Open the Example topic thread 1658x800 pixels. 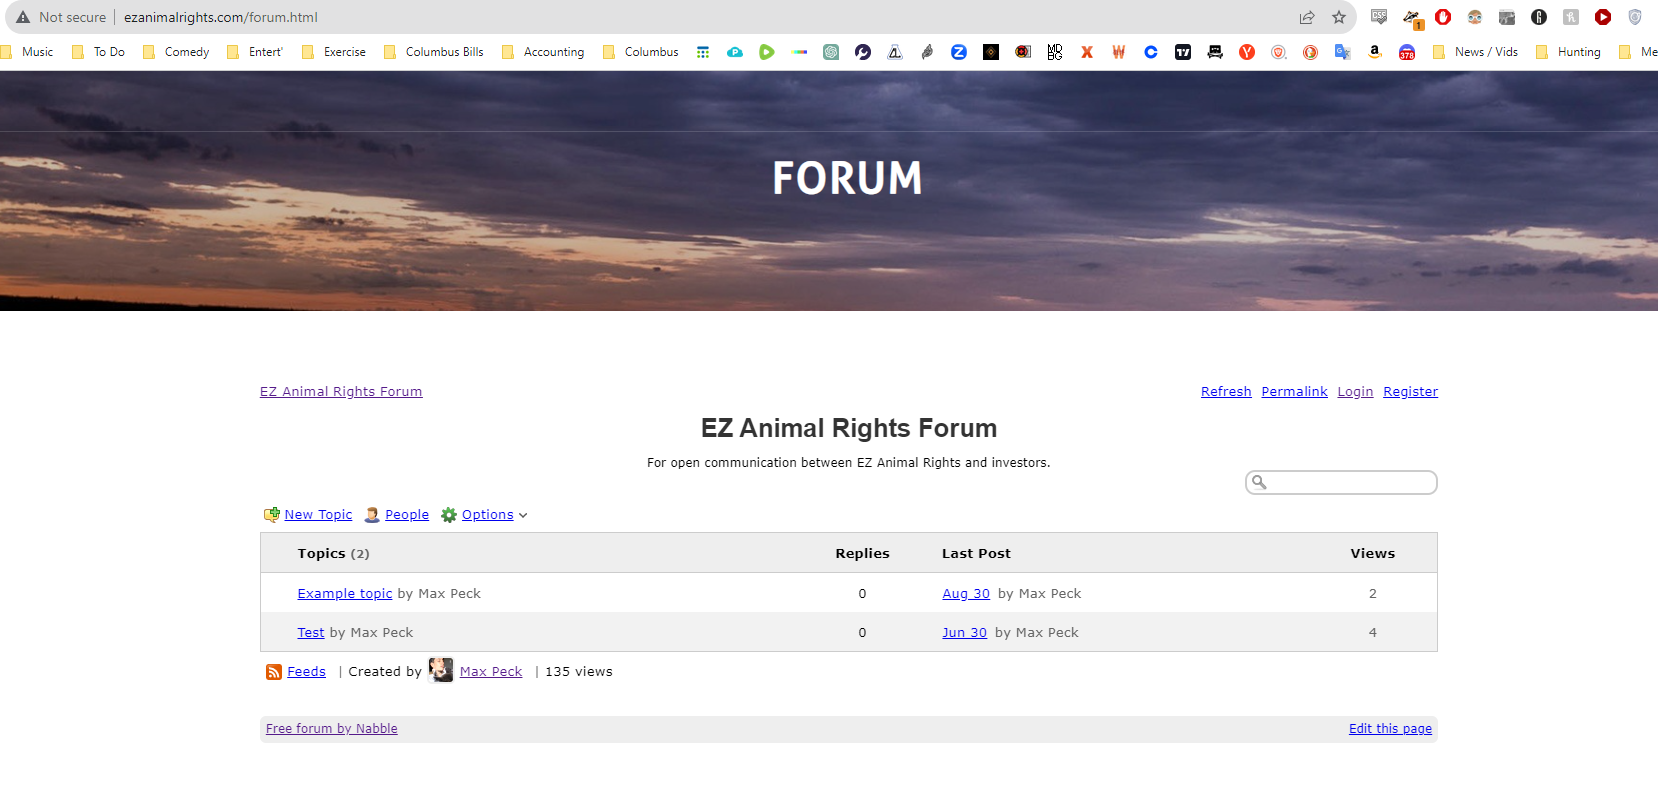tap(345, 594)
